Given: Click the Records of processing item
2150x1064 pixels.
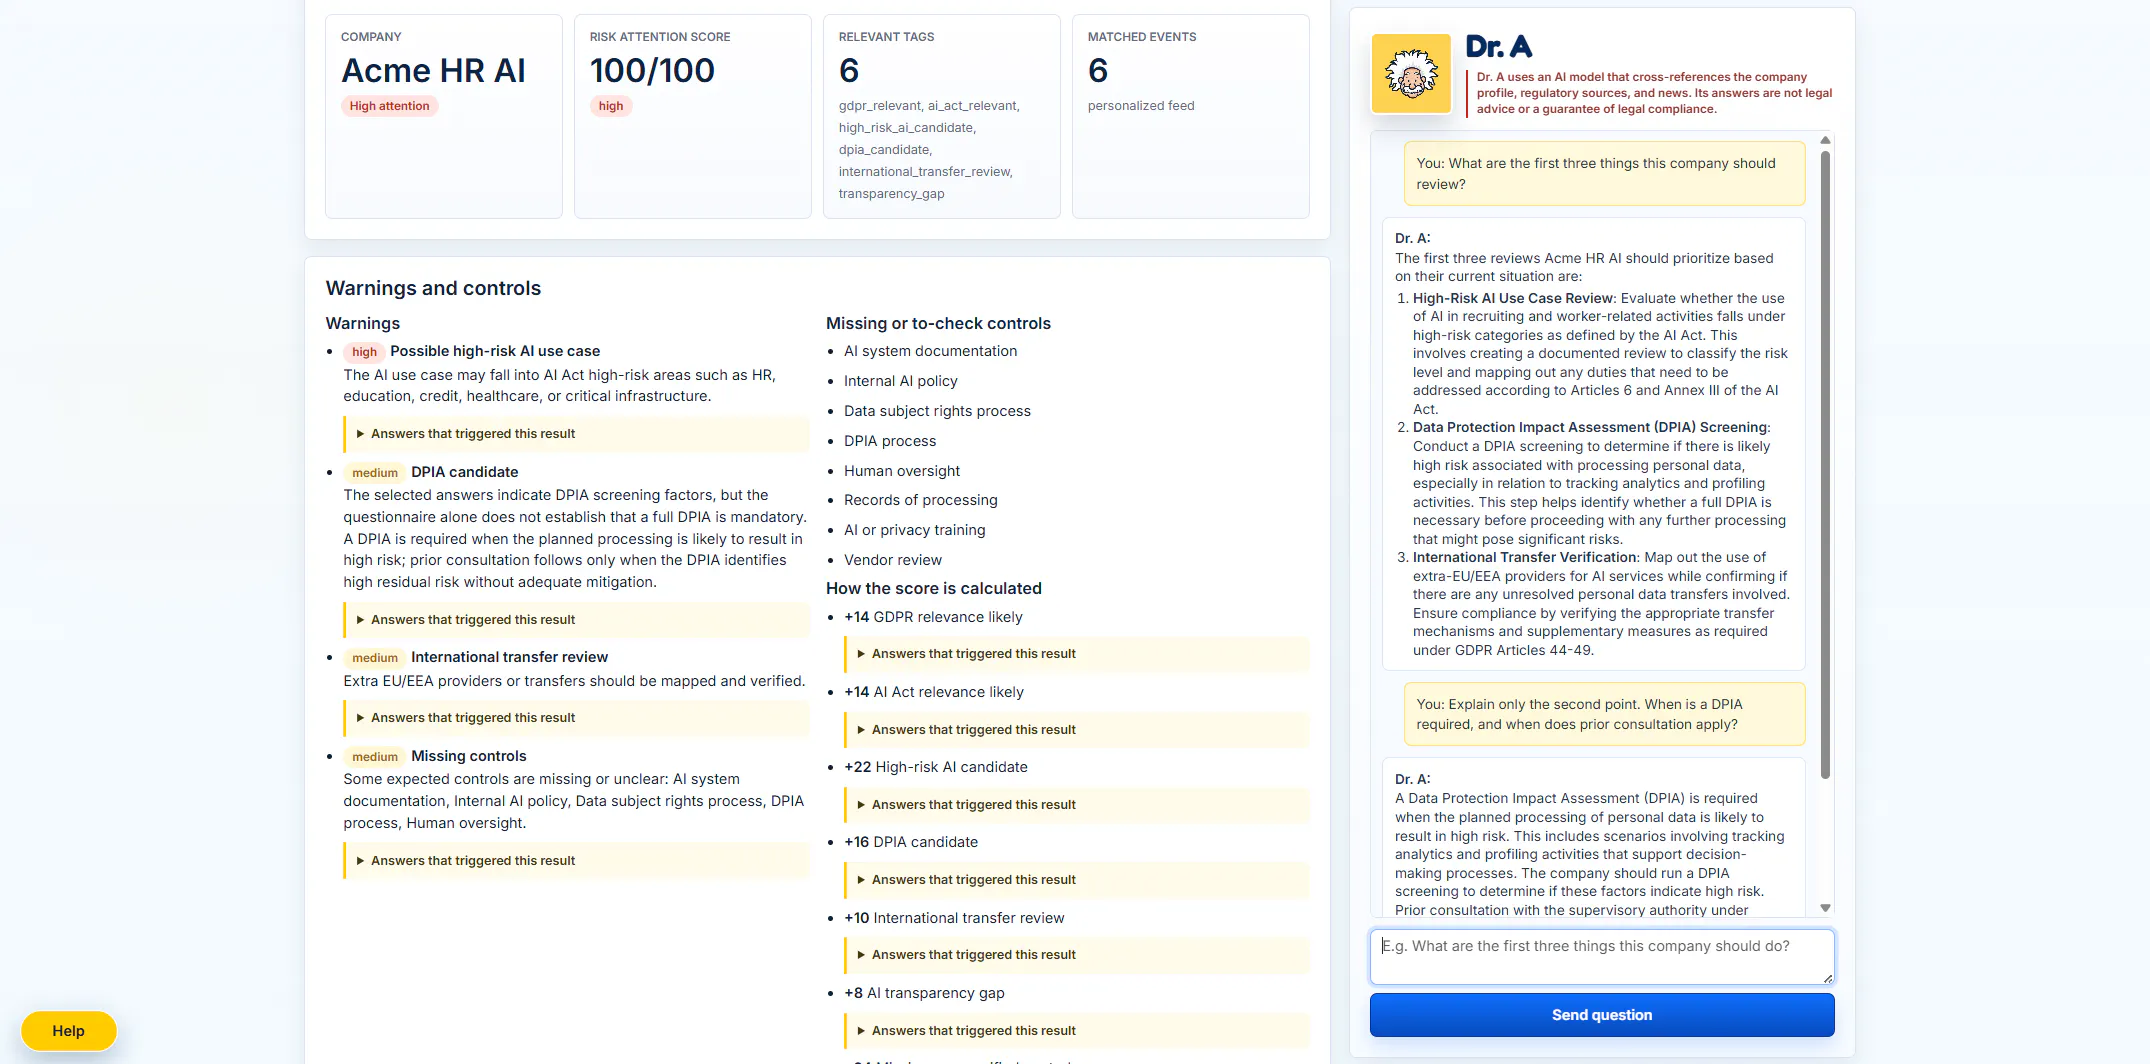Looking at the screenshot, I should (921, 500).
